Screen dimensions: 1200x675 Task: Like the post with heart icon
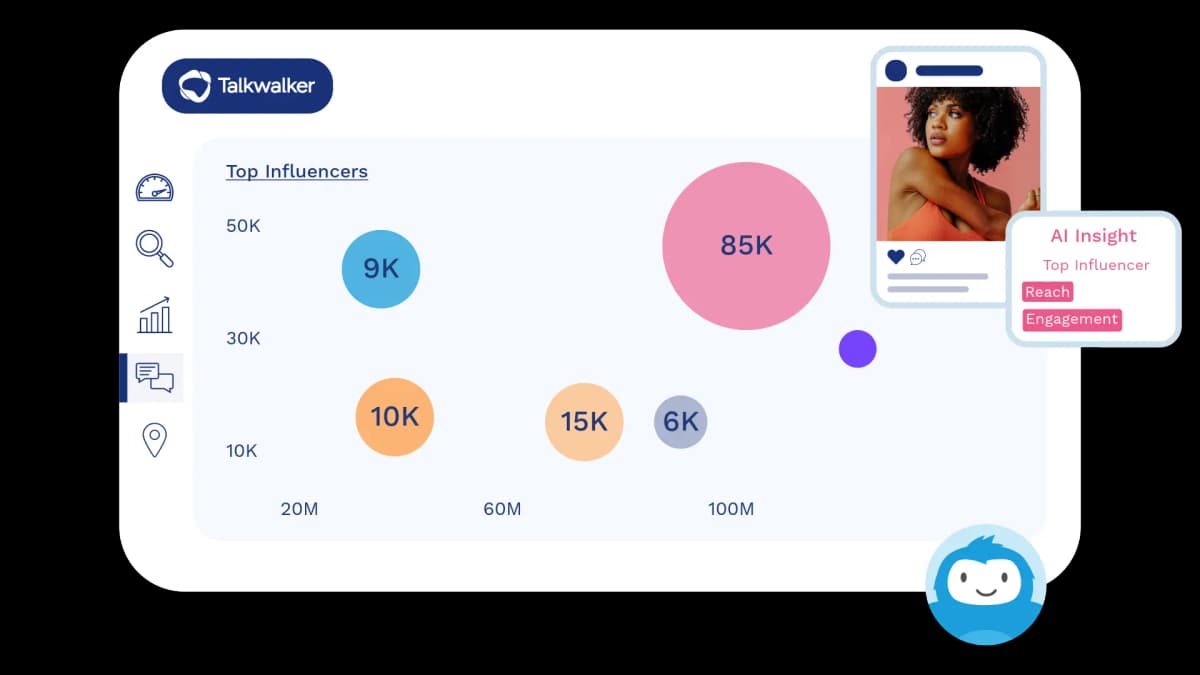(896, 257)
